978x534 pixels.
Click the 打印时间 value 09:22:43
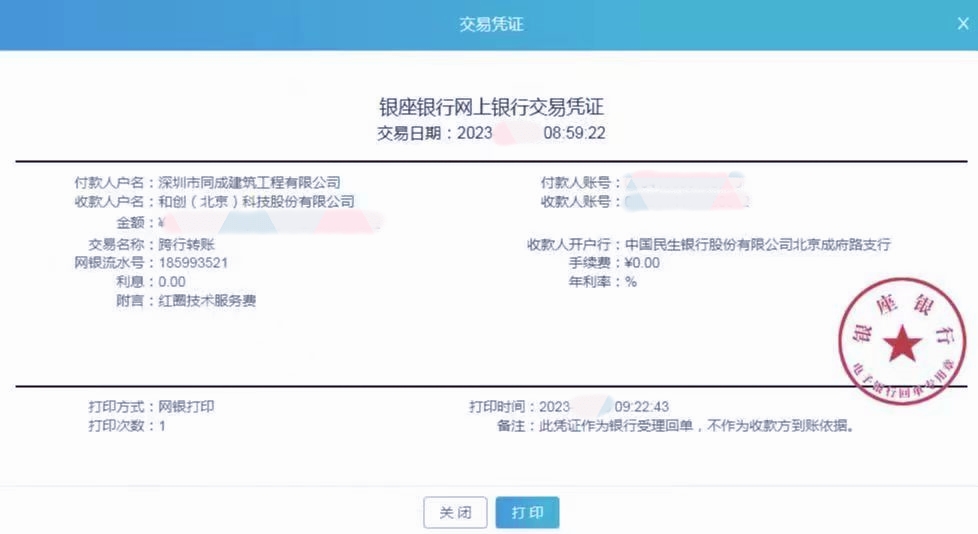[x=641, y=407]
